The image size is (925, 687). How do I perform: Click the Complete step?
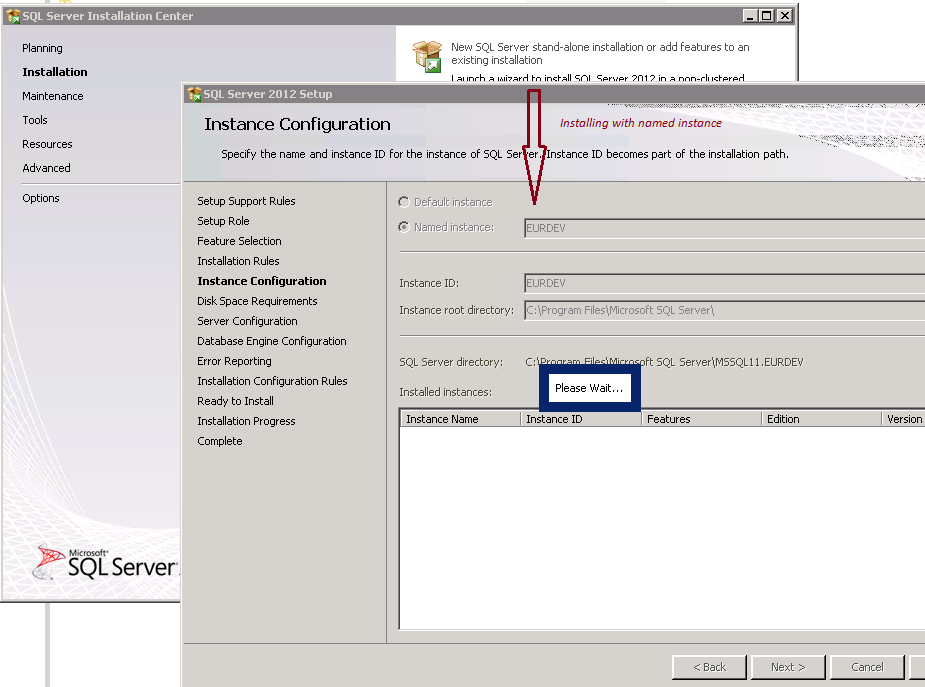219,442
